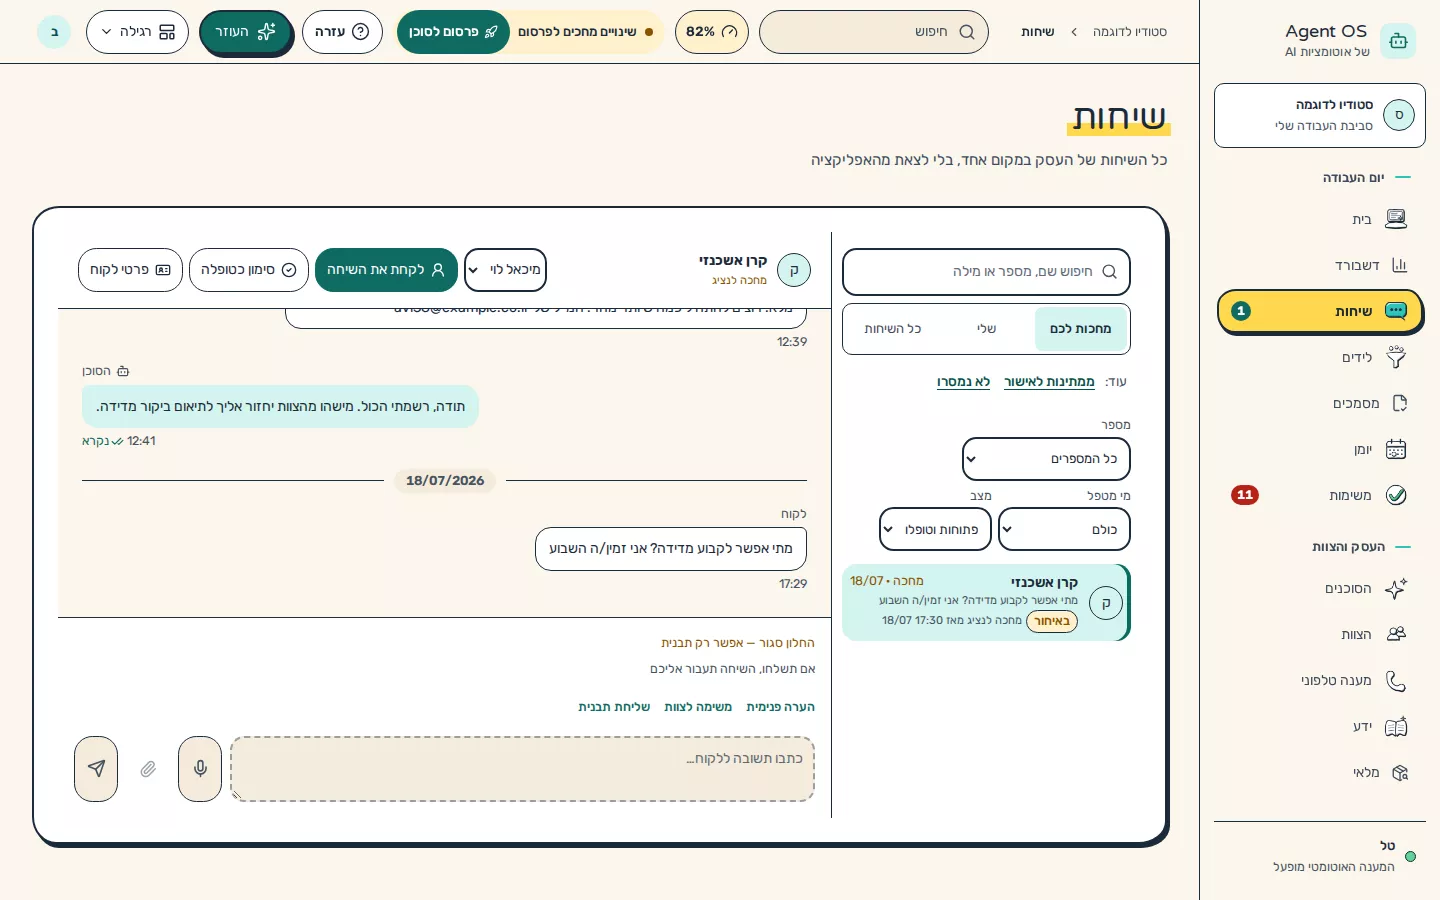1440x900 pixels.
Task: Click the לקחת את השיחה button
Action: (x=386, y=270)
